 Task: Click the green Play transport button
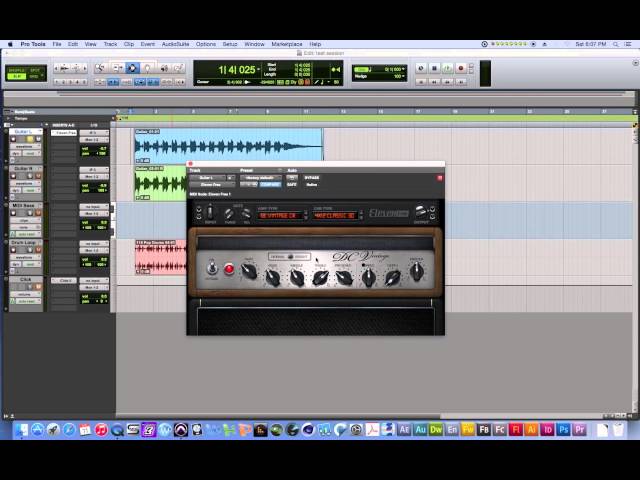tap(447, 68)
